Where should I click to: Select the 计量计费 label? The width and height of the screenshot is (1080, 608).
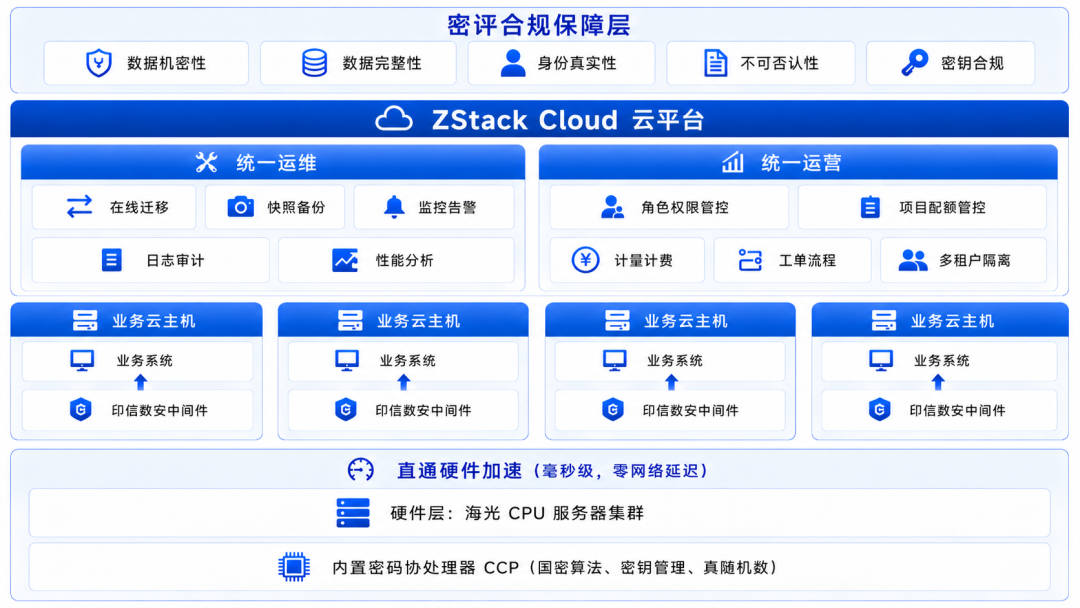pos(643,260)
